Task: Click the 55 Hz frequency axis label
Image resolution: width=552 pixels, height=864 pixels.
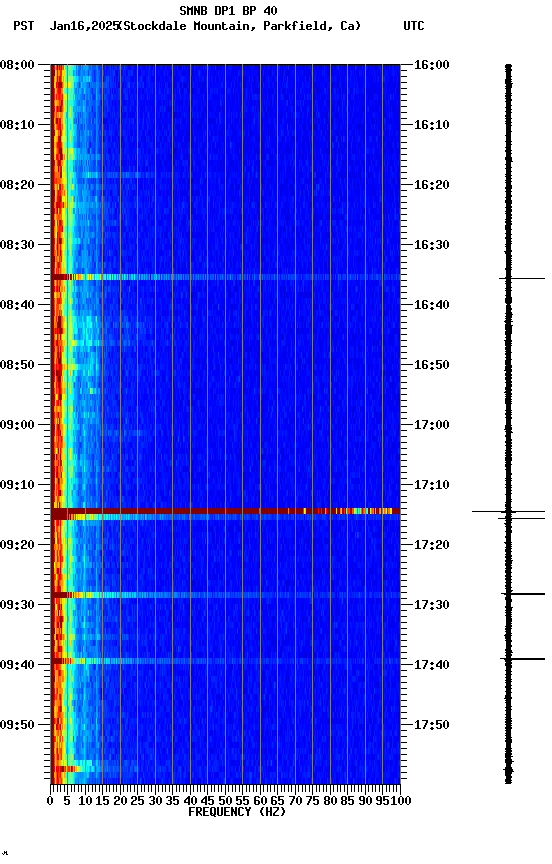Action: click(242, 801)
